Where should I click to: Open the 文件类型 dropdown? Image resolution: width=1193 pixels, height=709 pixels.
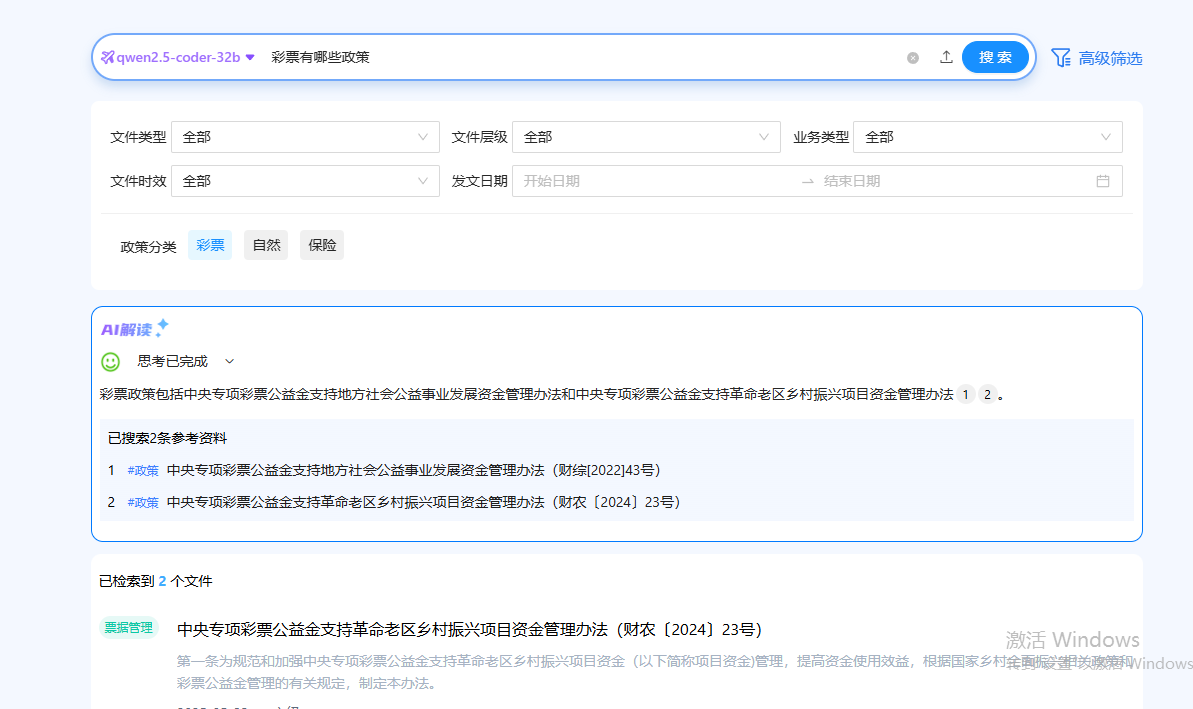tap(305, 137)
